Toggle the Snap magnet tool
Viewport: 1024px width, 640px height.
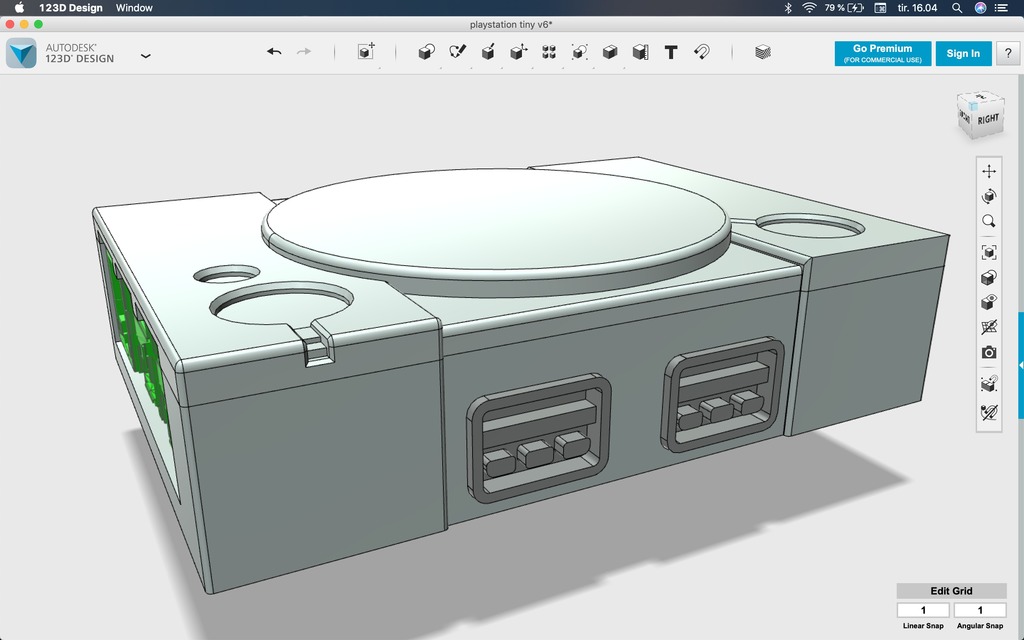701,52
